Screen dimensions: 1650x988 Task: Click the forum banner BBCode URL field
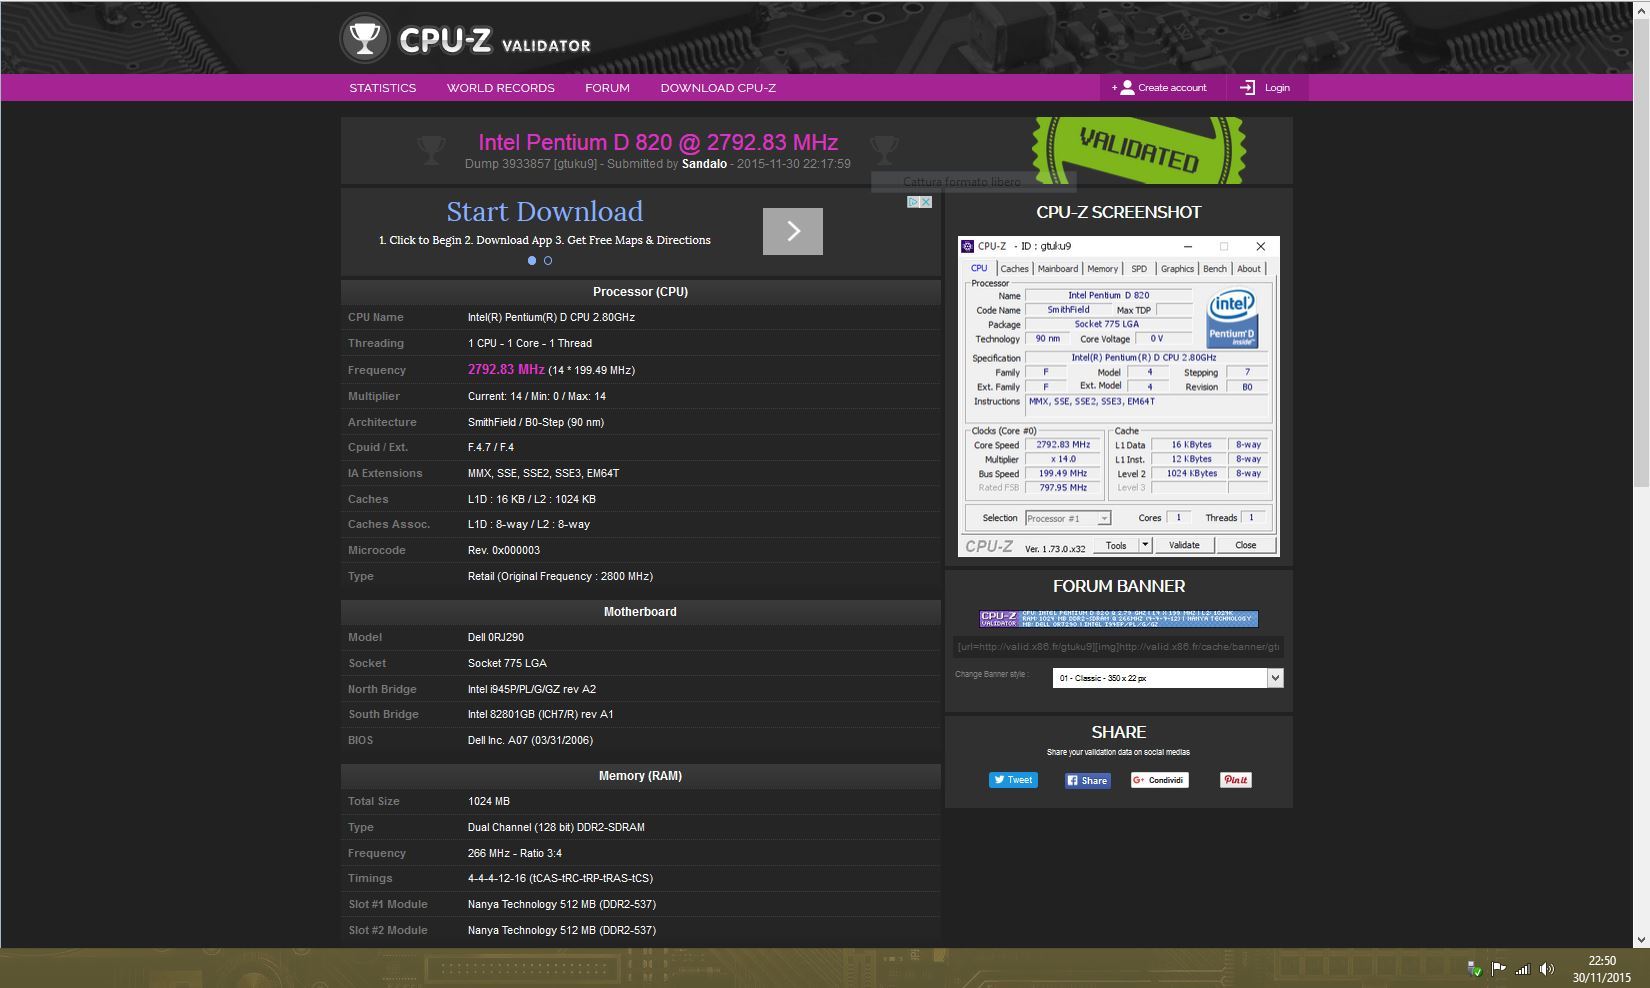1118,647
